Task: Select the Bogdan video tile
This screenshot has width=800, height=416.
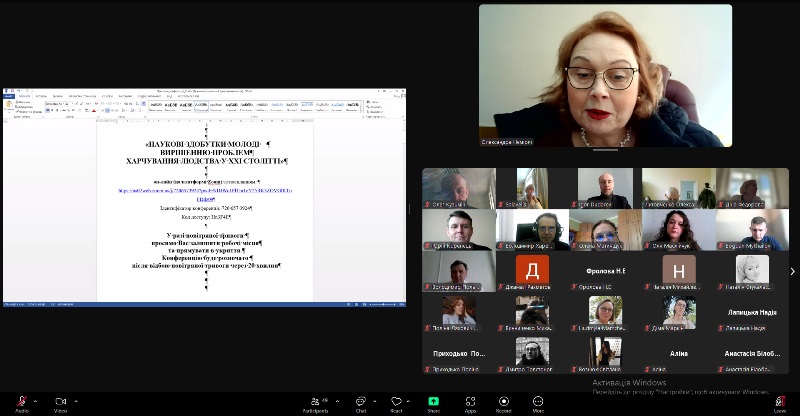Action: coord(752,230)
